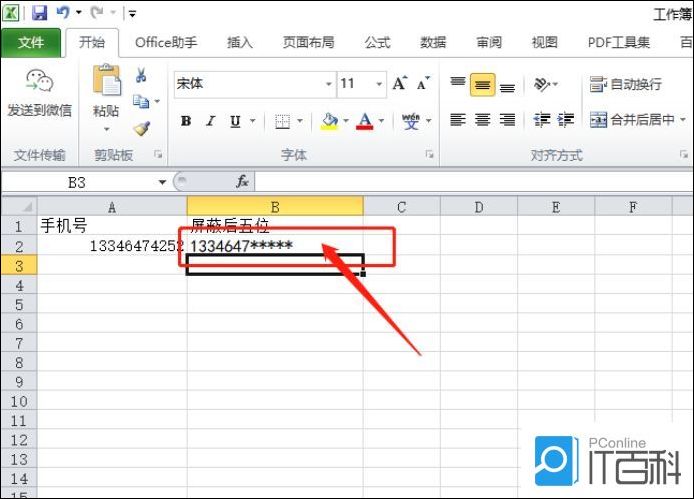This screenshot has height=499, width=694.
Task: Toggle Bold formatting
Action: [x=186, y=121]
